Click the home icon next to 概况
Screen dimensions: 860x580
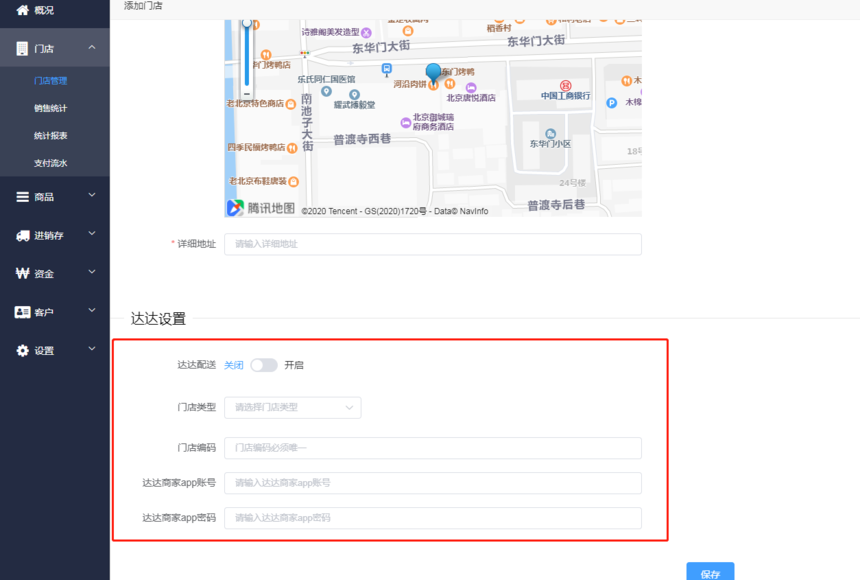point(22,10)
